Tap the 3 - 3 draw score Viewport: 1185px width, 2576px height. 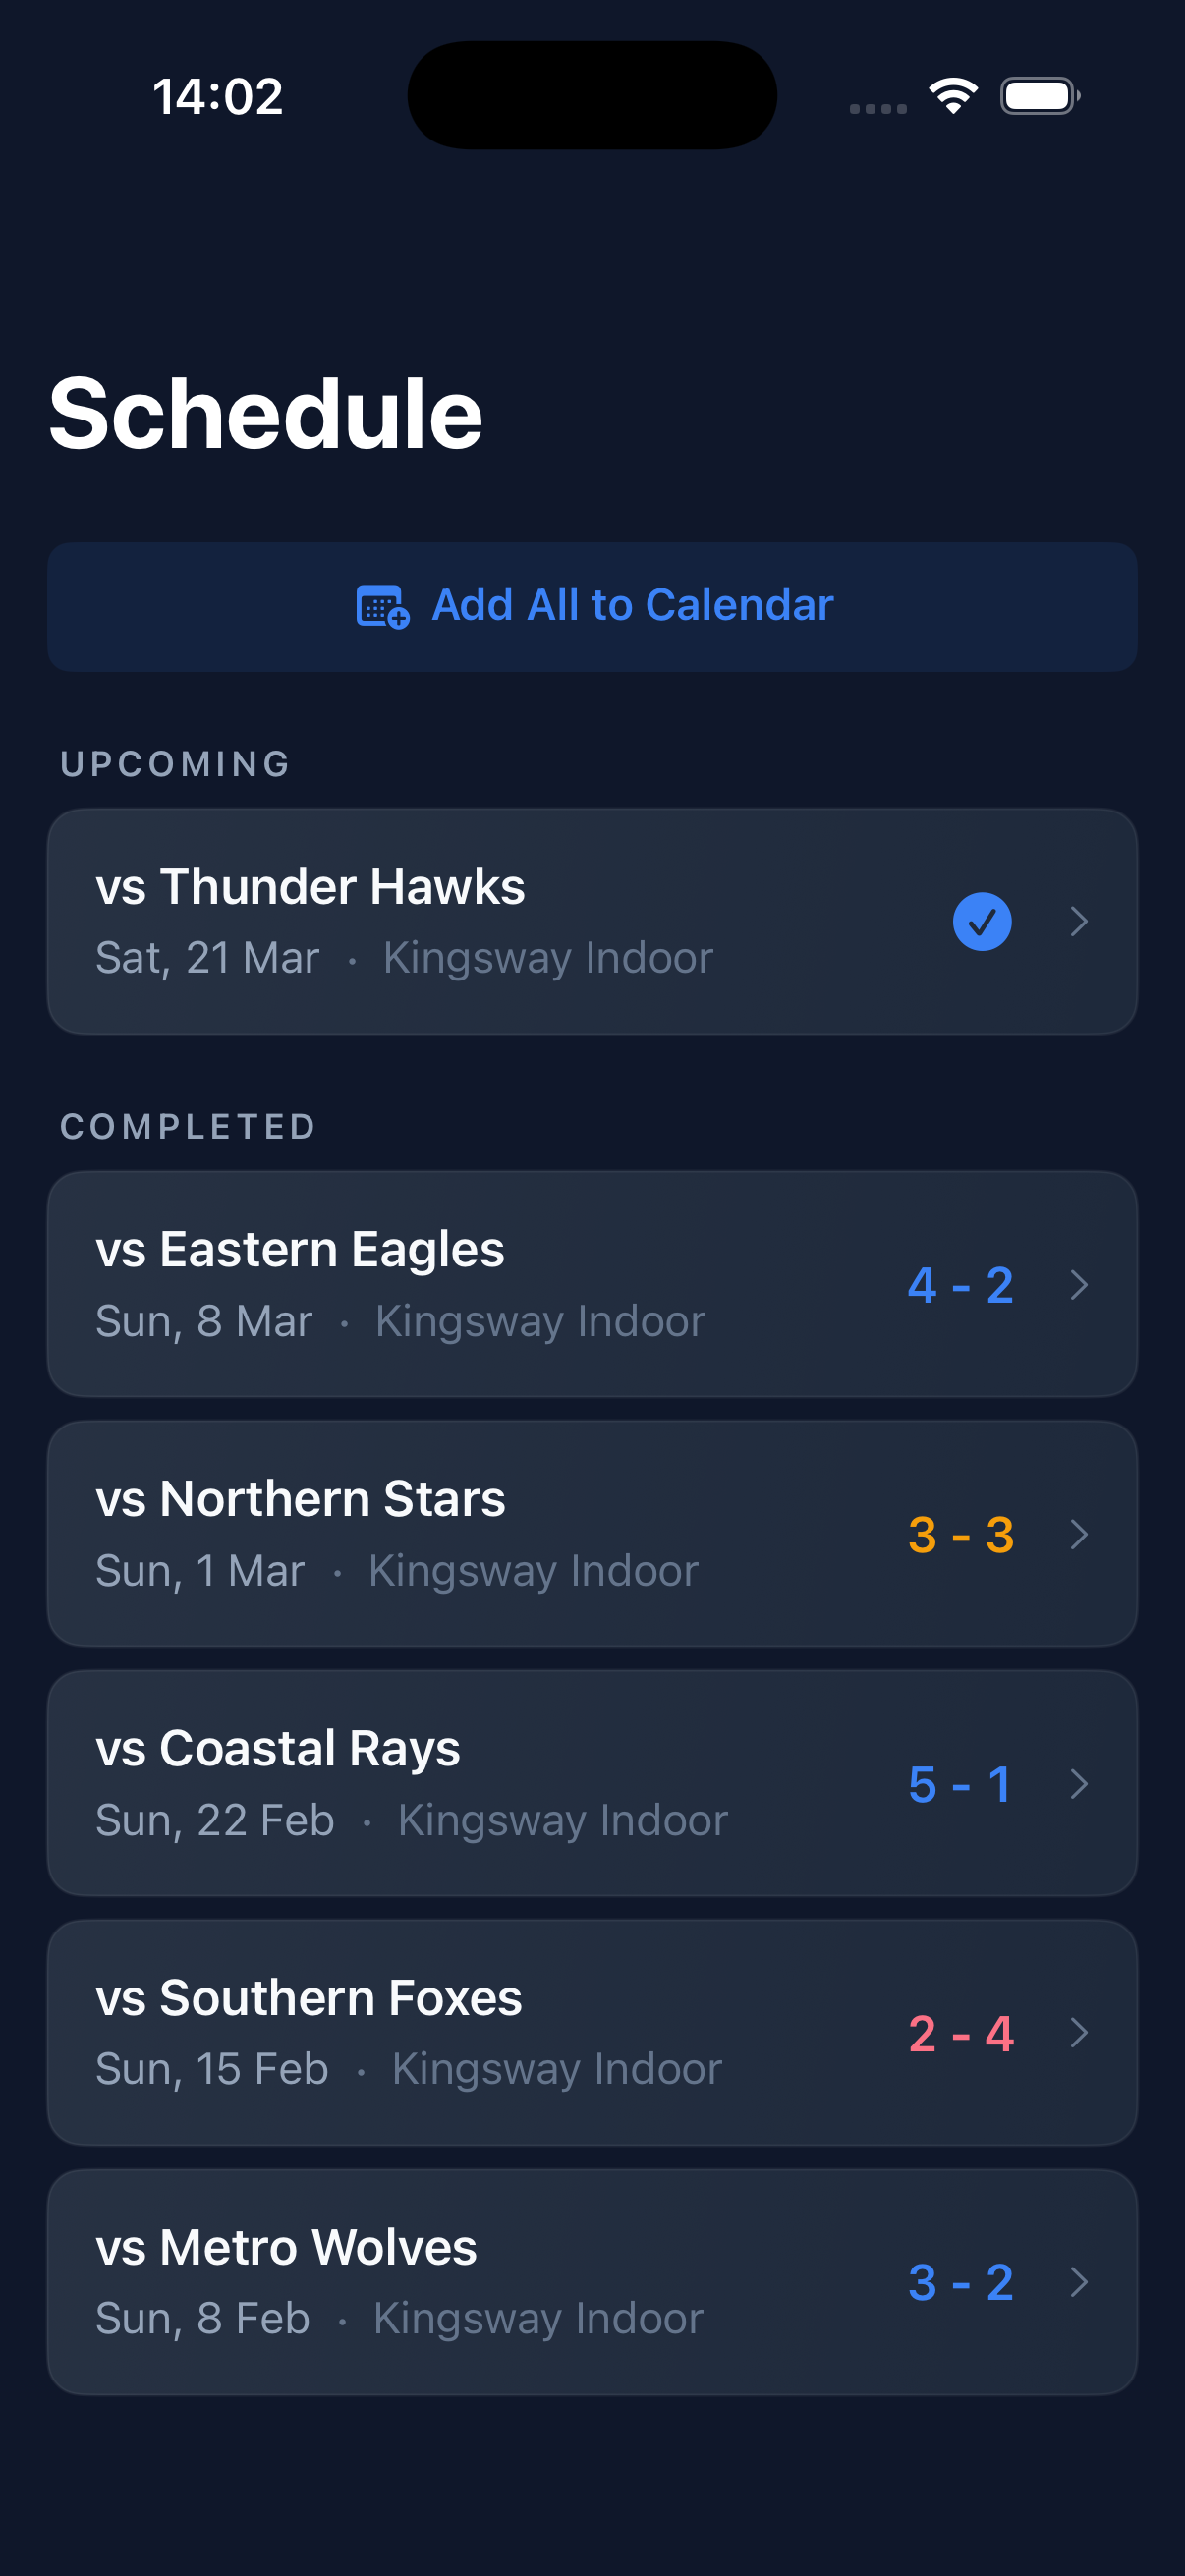point(960,1534)
